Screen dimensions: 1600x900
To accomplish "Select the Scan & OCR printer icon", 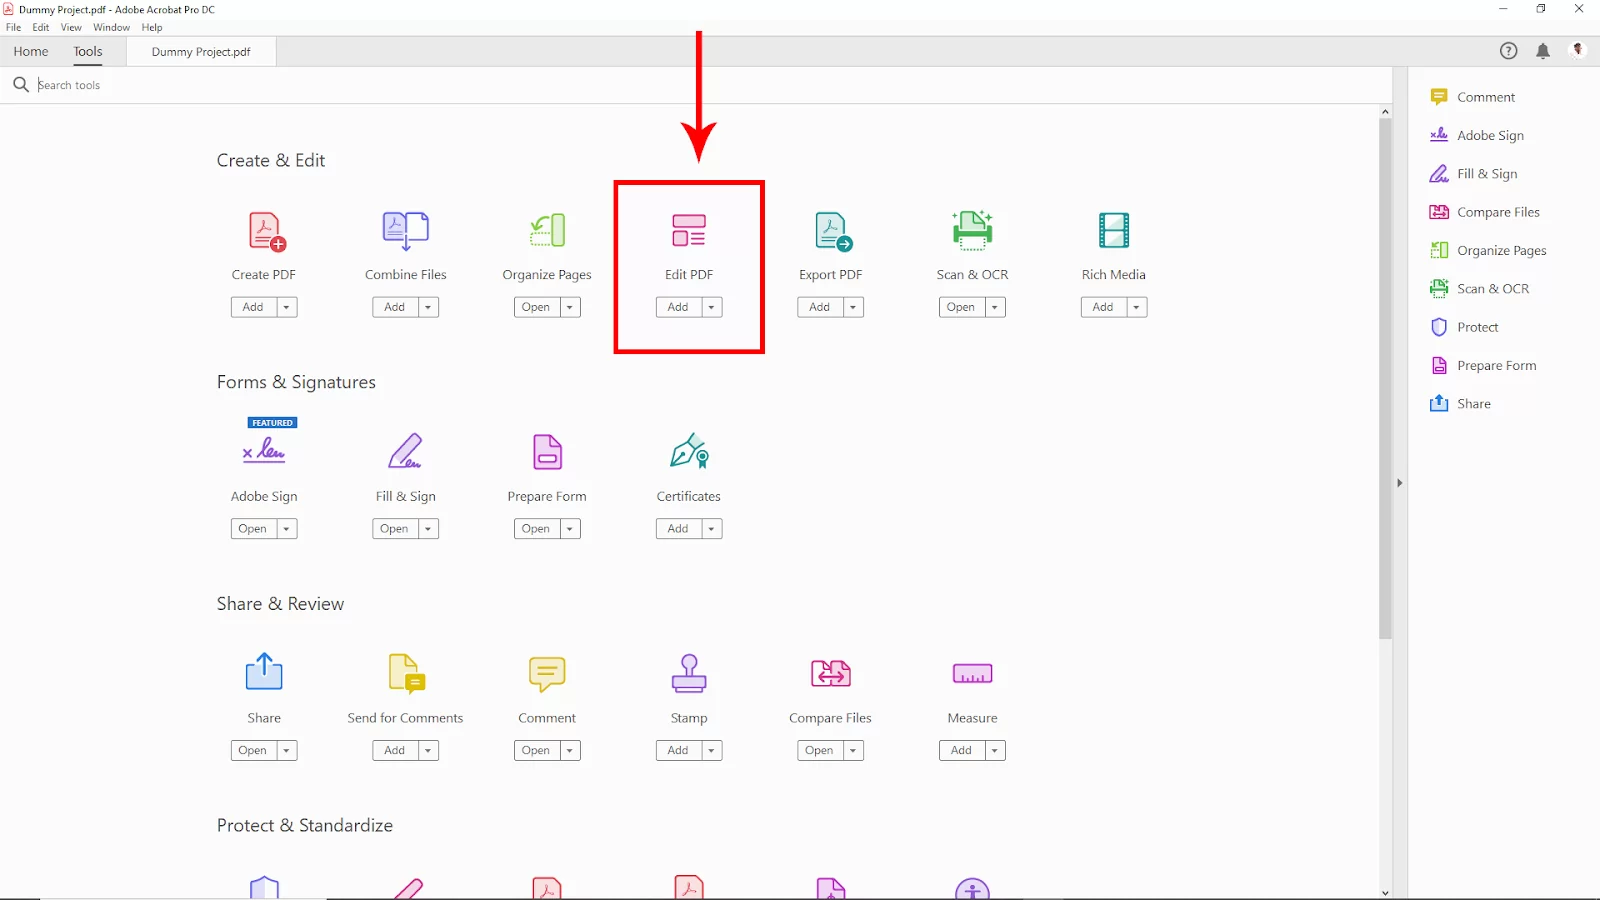I will point(972,230).
